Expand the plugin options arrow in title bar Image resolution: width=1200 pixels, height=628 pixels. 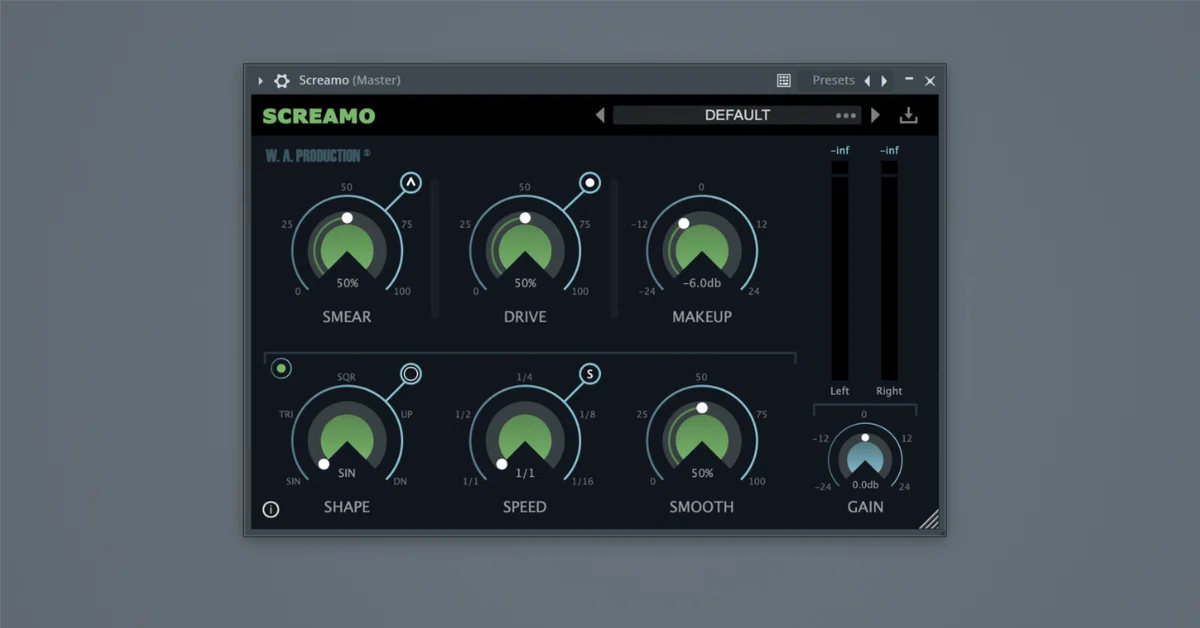[261, 81]
